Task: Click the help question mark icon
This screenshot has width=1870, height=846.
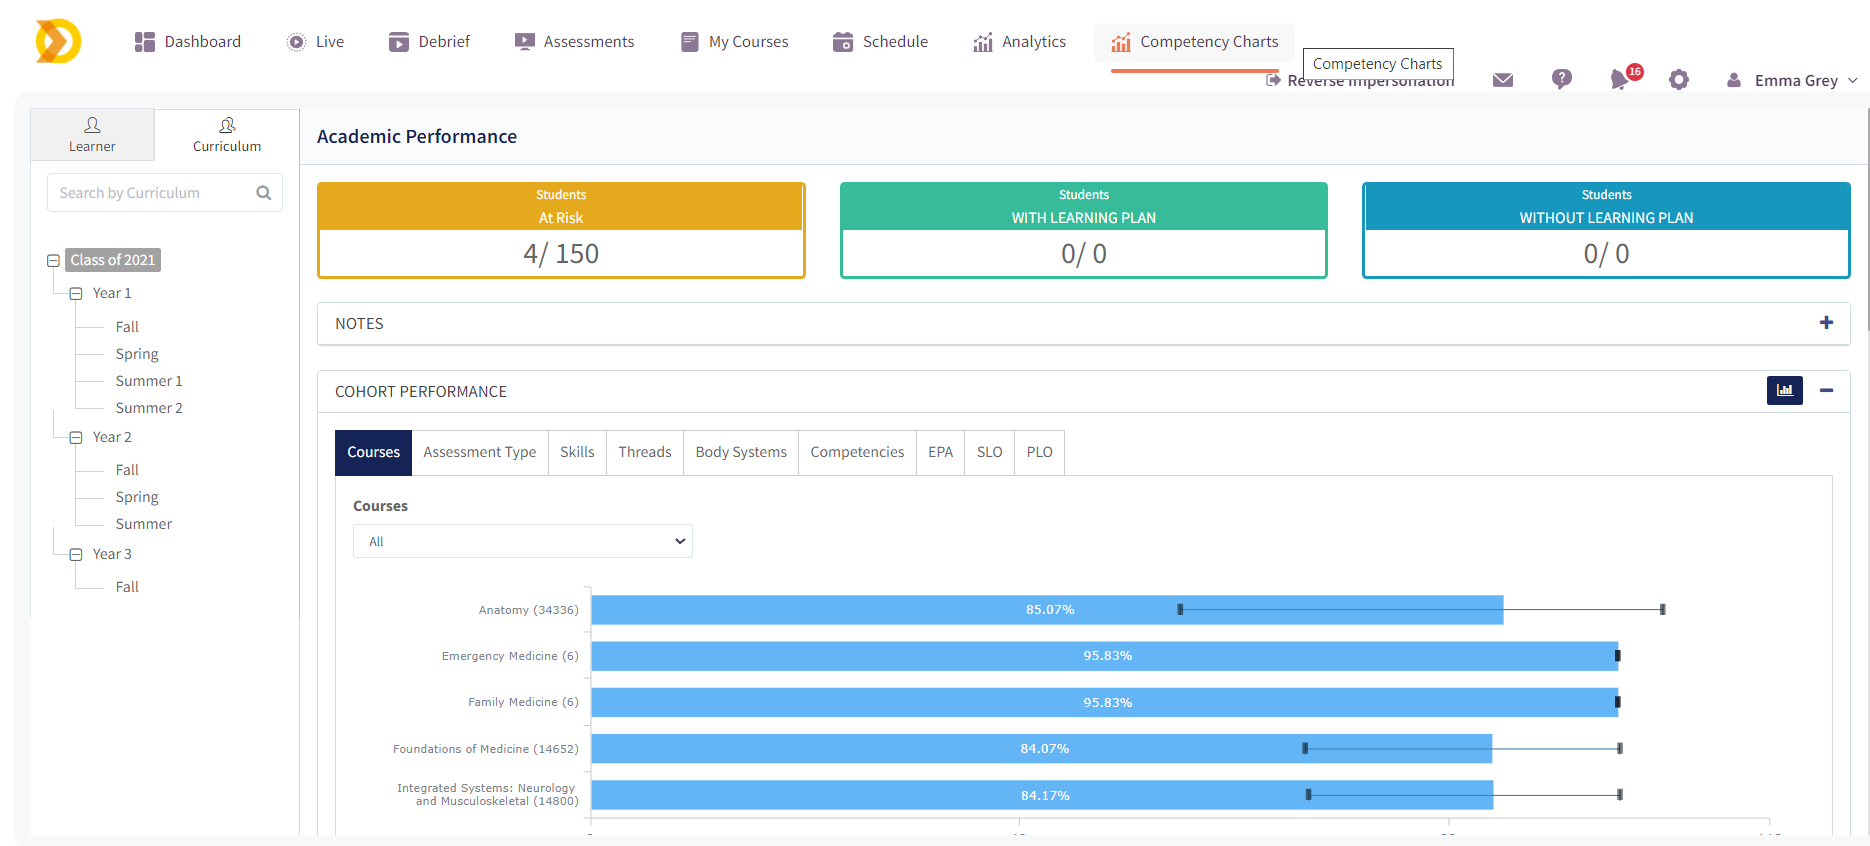Action: coord(1561,79)
